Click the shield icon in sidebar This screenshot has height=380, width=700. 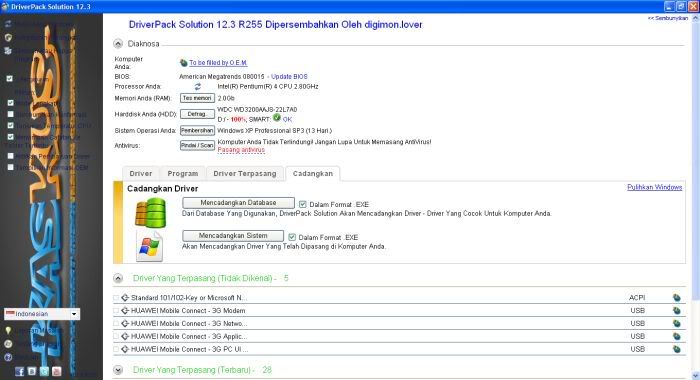coord(8,38)
